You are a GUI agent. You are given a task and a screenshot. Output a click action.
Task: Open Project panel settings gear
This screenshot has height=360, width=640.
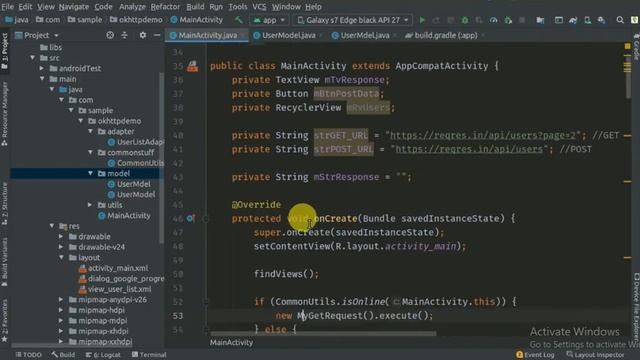142,35
